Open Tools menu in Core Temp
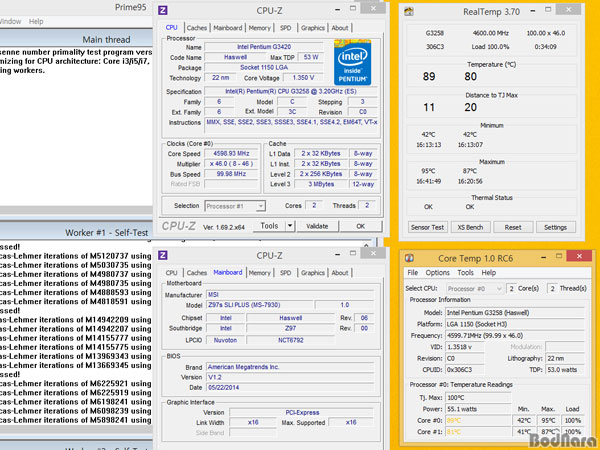The width and height of the screenshot is (600, 450). 465,272
